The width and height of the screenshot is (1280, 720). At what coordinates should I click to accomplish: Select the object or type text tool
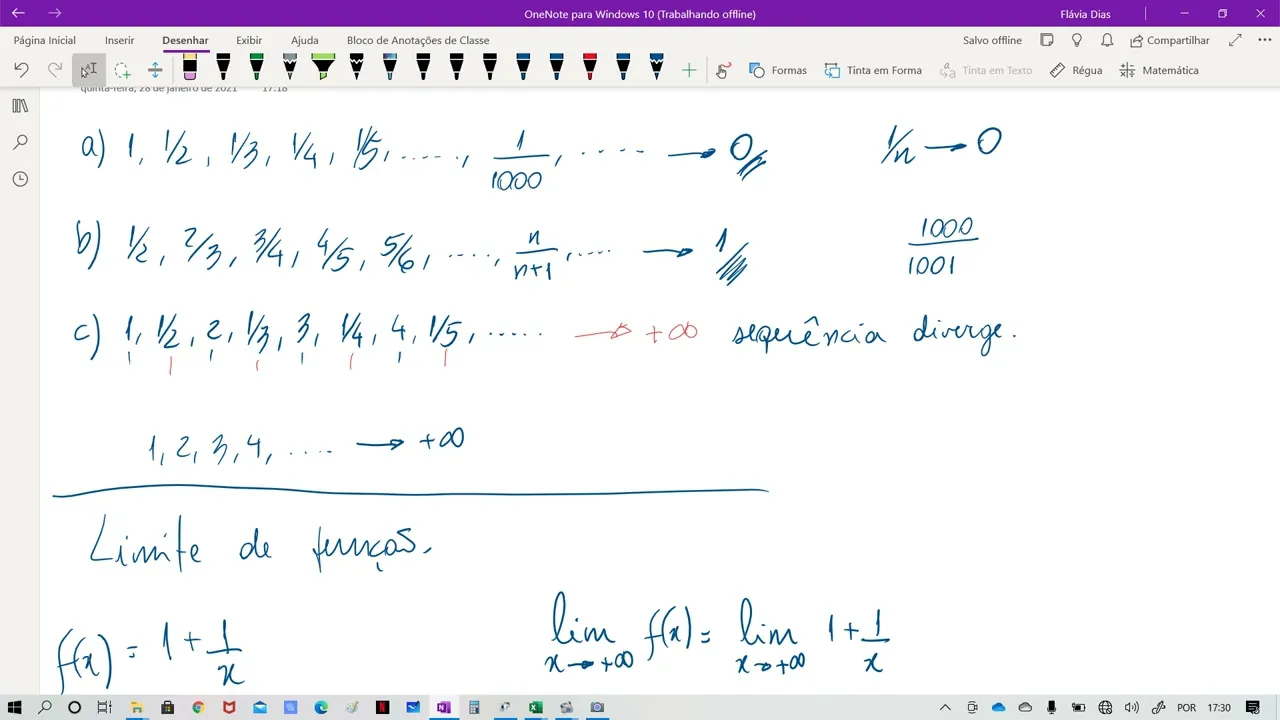(88, 70)
